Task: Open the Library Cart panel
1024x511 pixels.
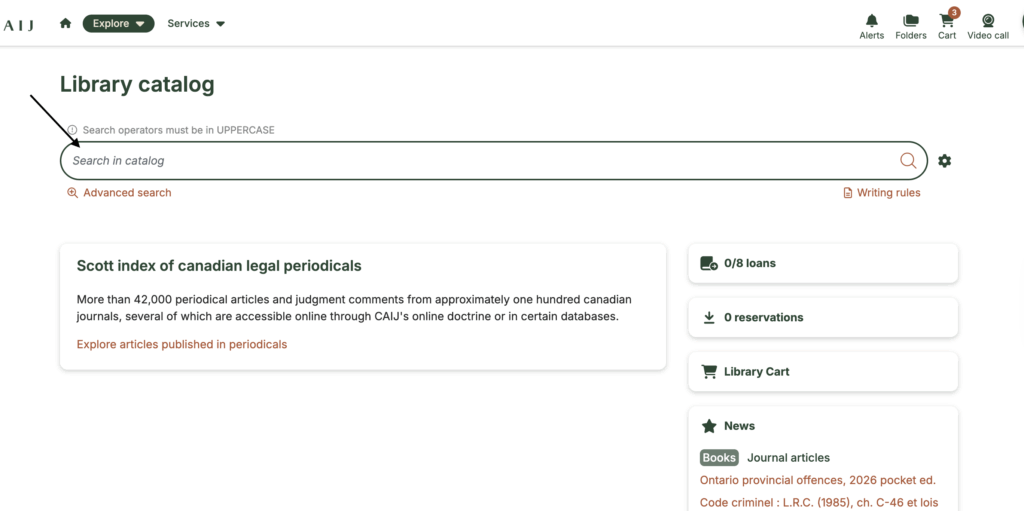Action: point(823,371)
